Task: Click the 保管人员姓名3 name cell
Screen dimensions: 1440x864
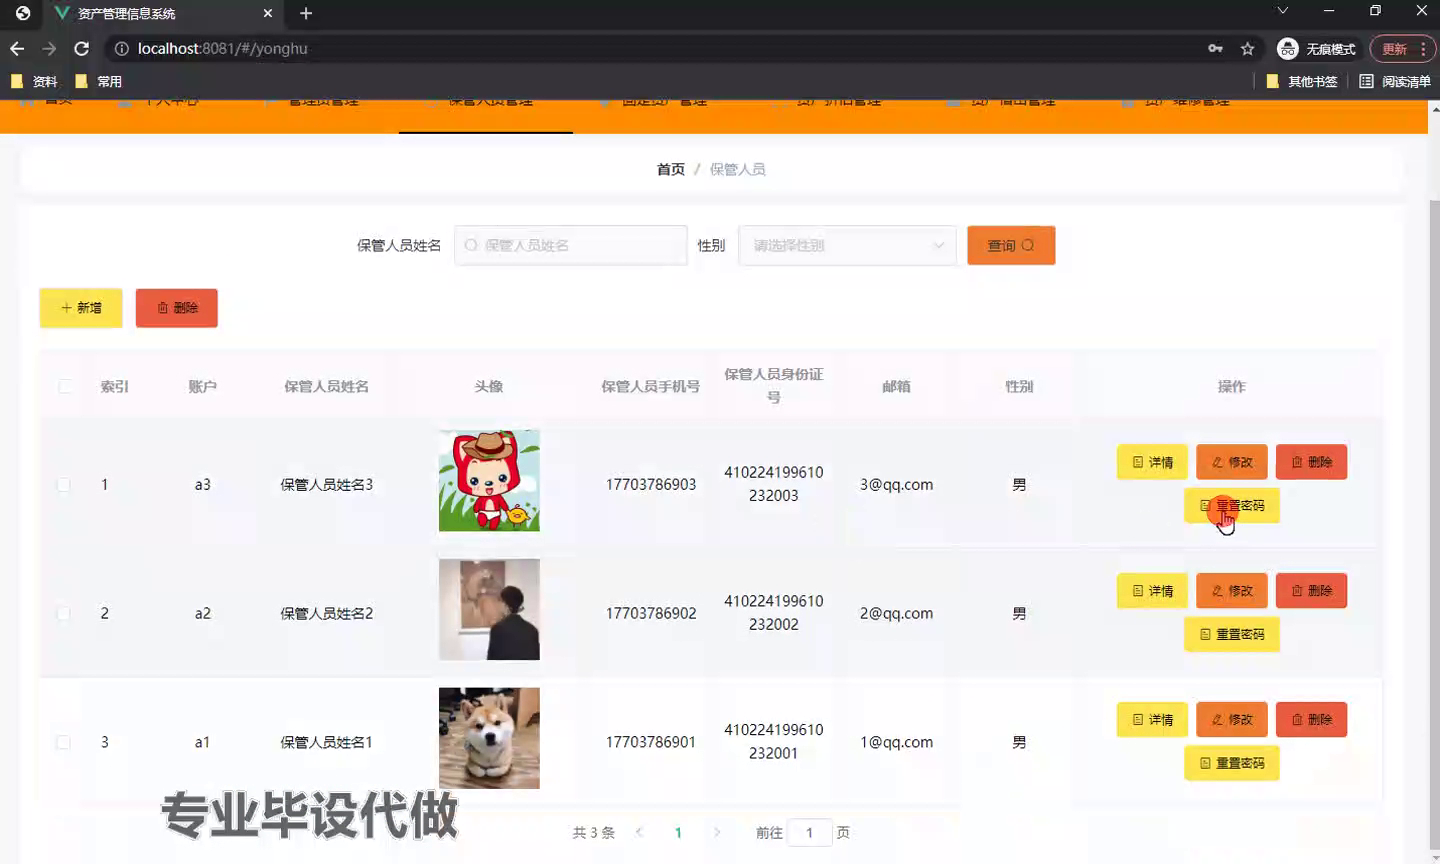Action: pyautogui.click(x=326, y=484)
